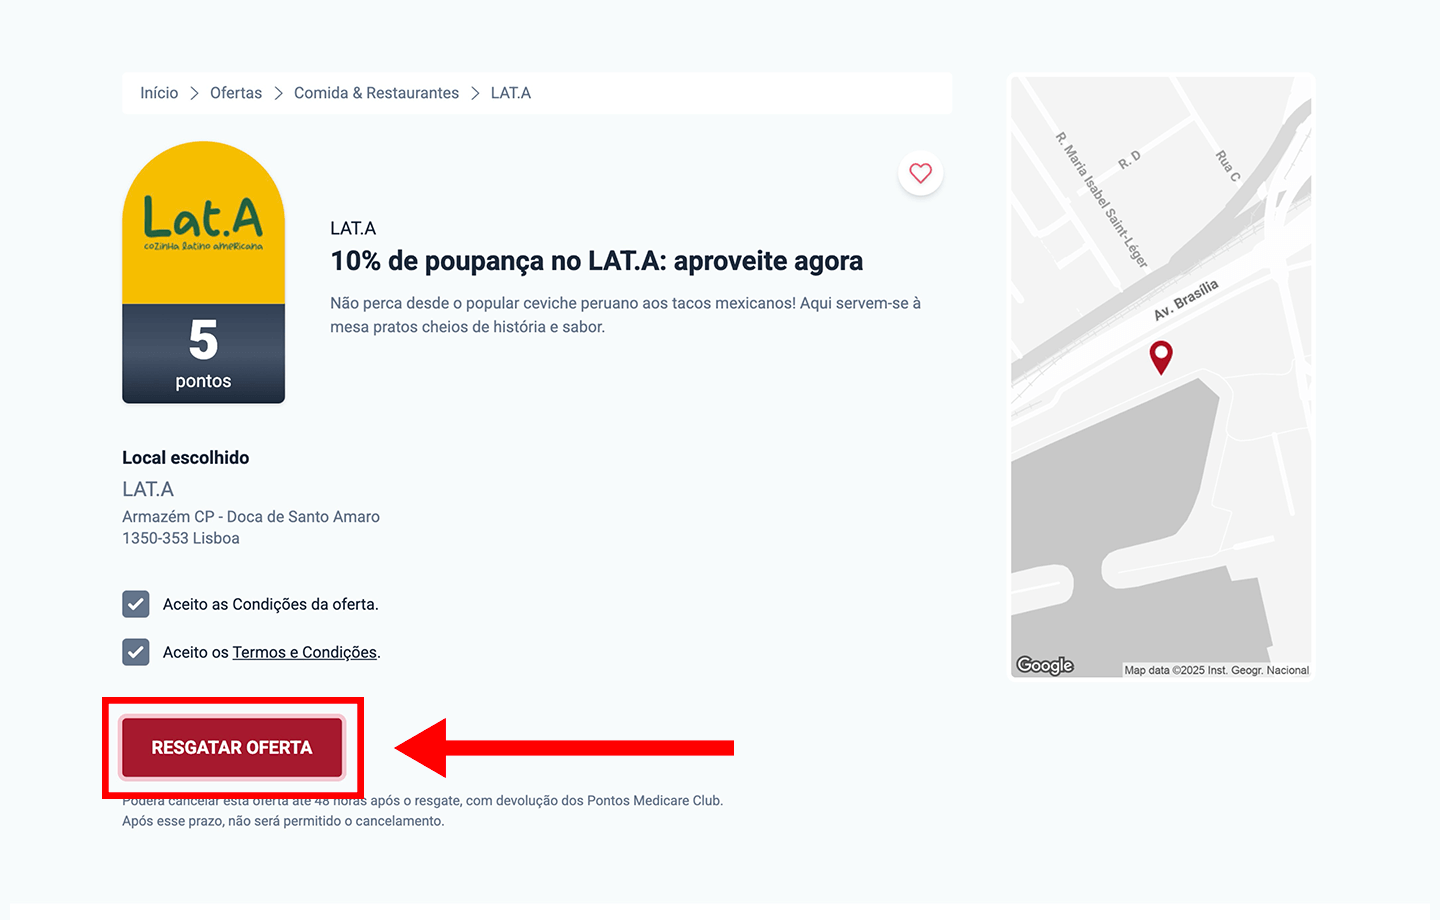Favorite the offer using the heart icon

920,173
